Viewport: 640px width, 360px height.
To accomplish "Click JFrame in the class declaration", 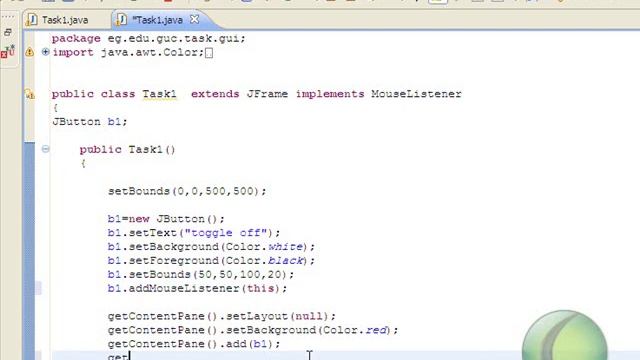I will point(267,94).
